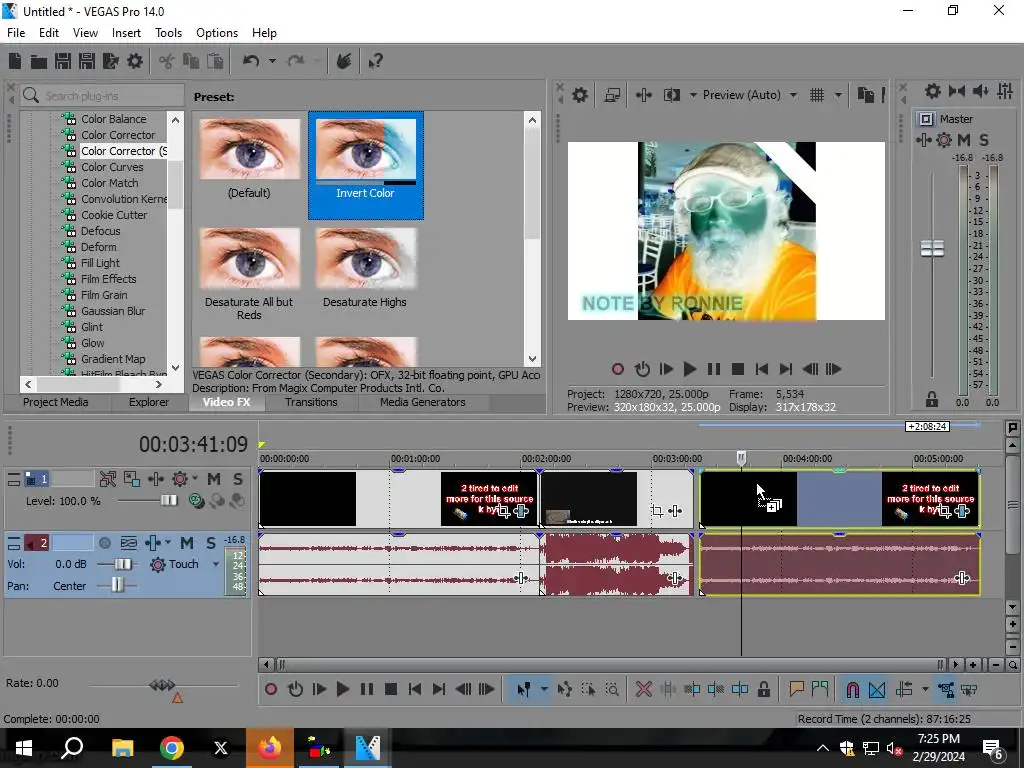
Task: Solo video track 1
Action: [238, 479]
